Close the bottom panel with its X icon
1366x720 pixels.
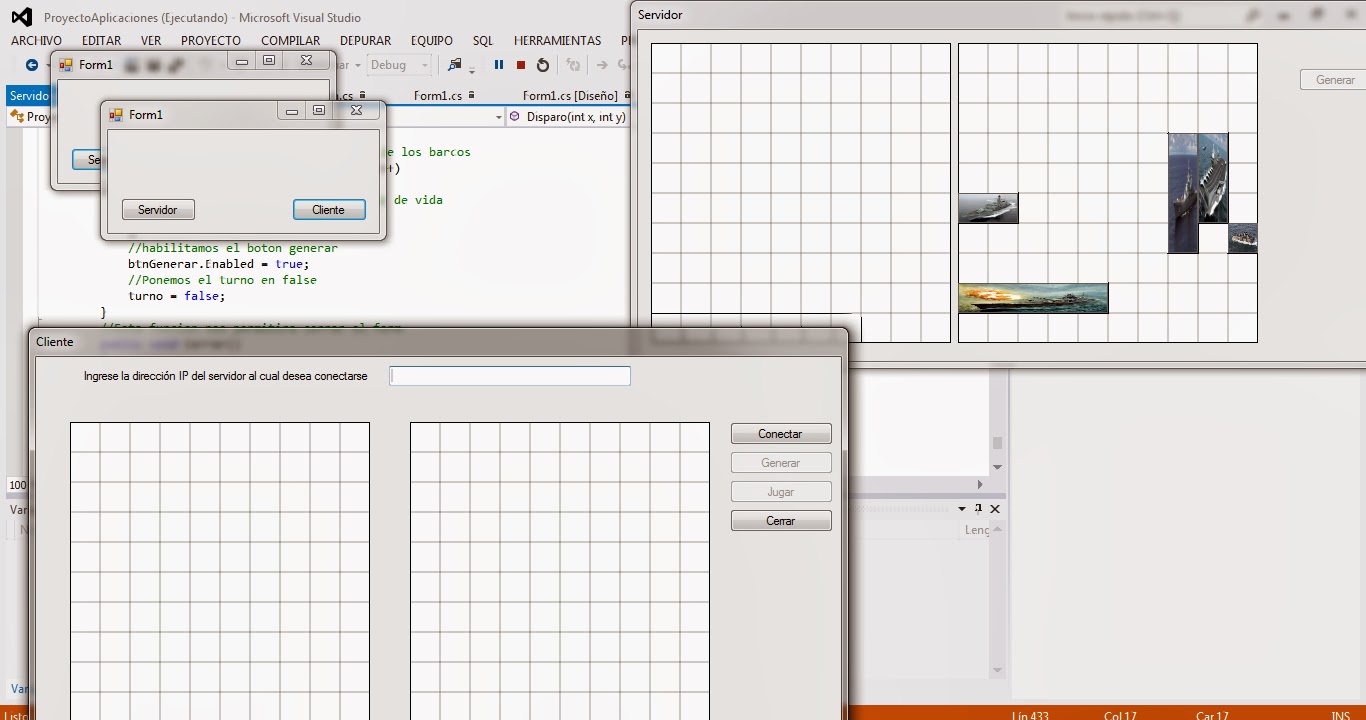[995, 509]
